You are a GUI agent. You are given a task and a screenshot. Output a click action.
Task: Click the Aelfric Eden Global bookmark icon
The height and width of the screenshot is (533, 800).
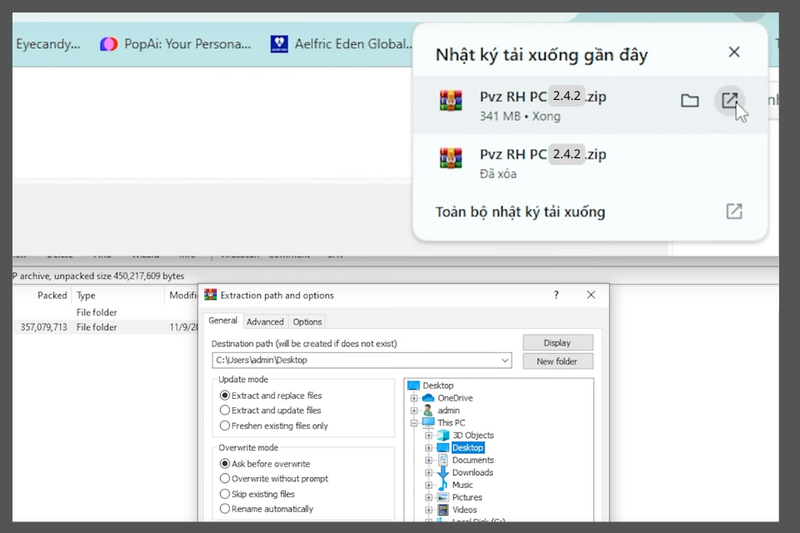click(279, 44)
